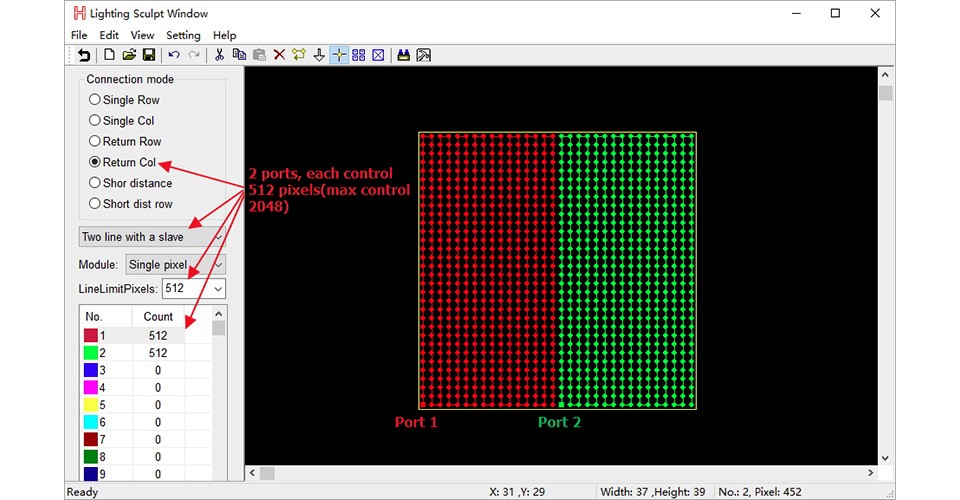The width and height of the screenshot is (960, 500).
Task: Delete with the red X toolbar icon
Action: 279,55
